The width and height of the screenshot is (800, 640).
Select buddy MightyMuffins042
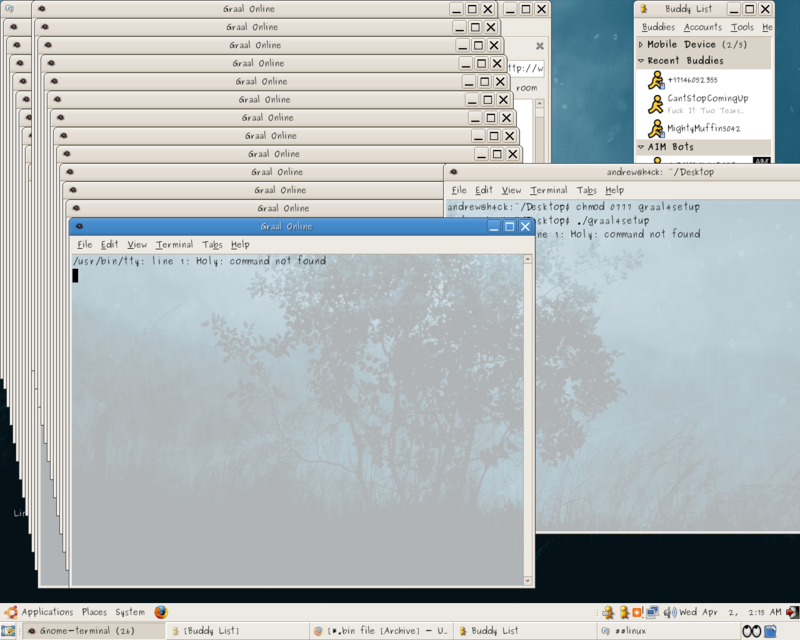705,128
